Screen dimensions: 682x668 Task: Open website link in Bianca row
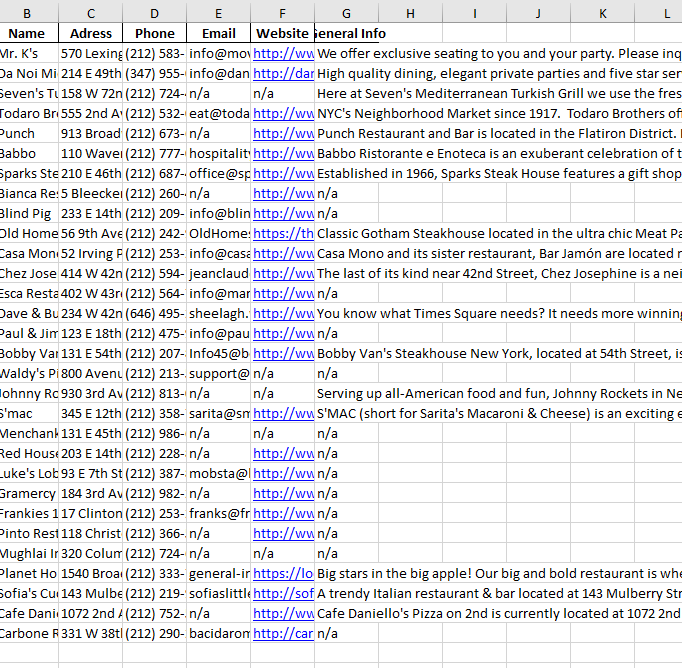pyautogui.click(x=283, y=194)
